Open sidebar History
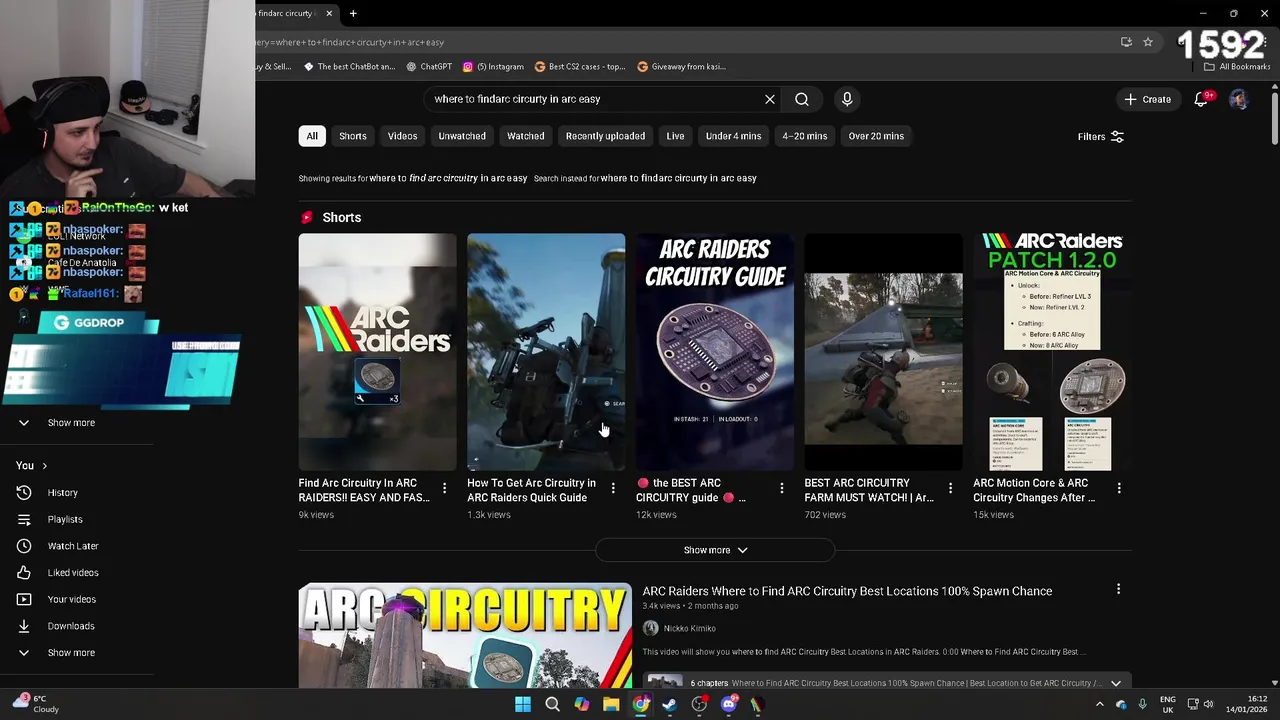The image size is (1280, 720). click(x=62, y=493)
